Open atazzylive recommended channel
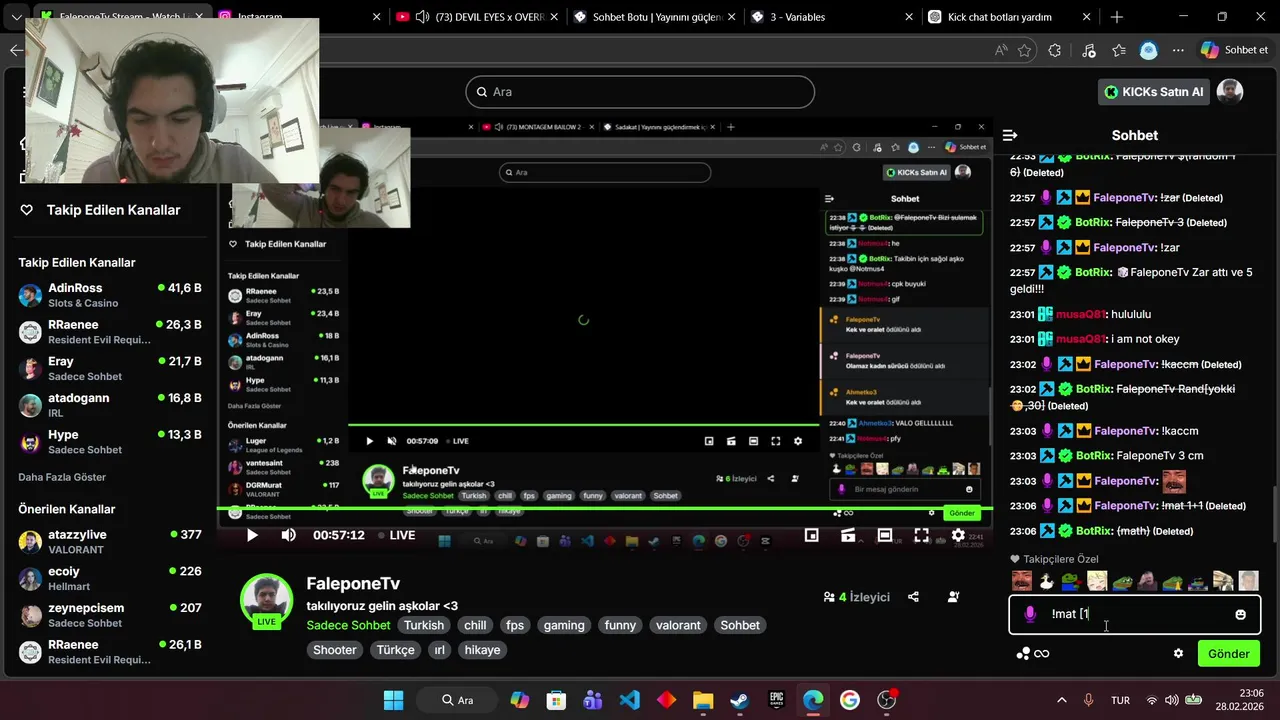 tap(110, 542)
